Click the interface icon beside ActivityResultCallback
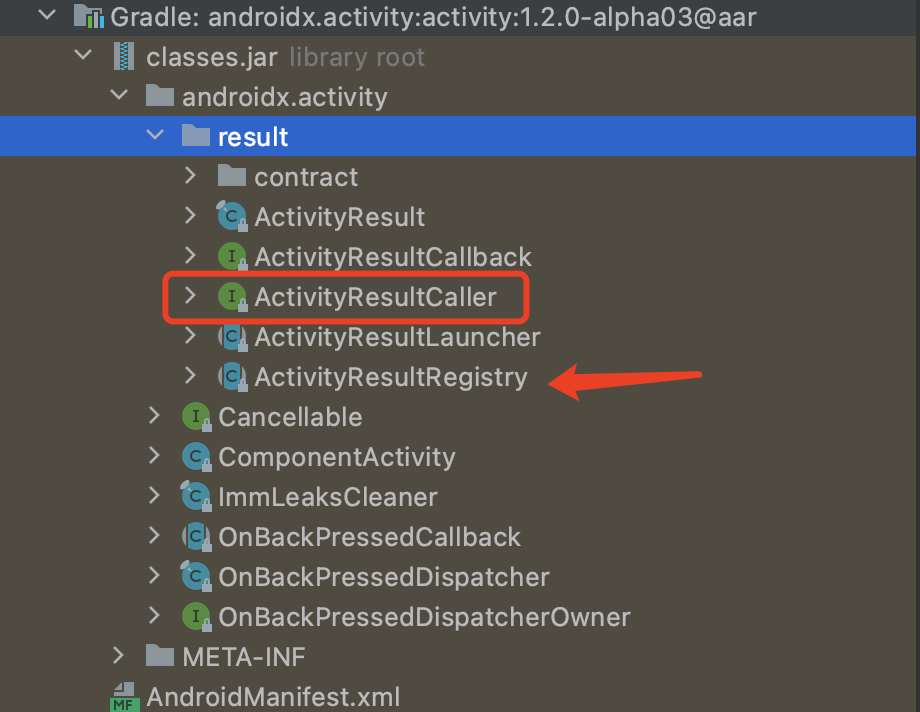Screen dimensions: 920x712 click(x=230, y=256)
